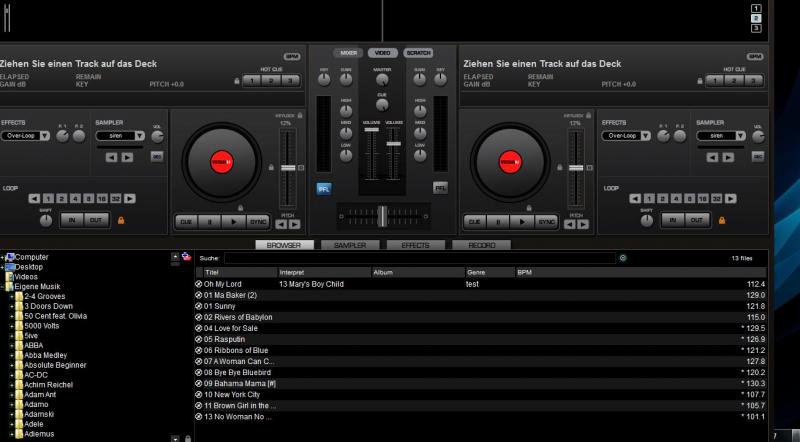Pause the right deck
This screenshot has width=800, height=442.
(x=499, y=221)
